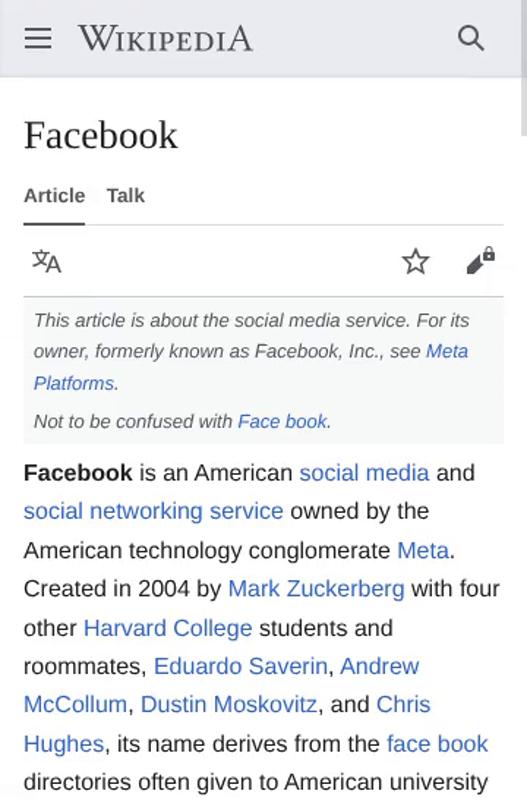Open the Eduardo Saverin link

[240, 666]
